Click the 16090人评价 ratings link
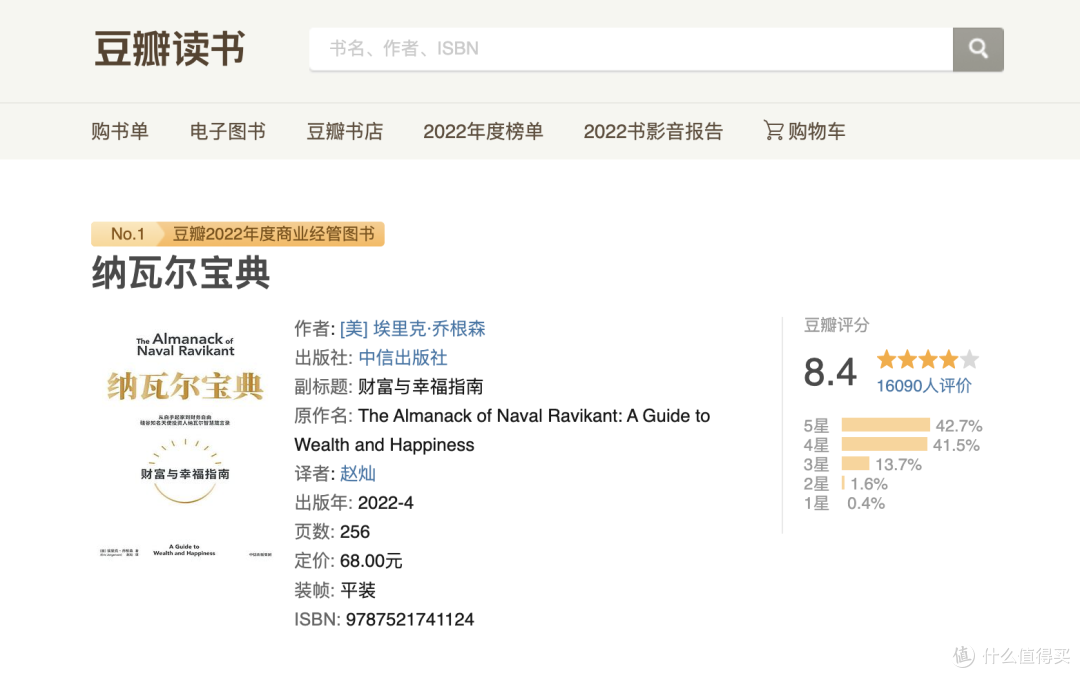The width and height of the screenshot is (1080, 678). pos(924,386)
